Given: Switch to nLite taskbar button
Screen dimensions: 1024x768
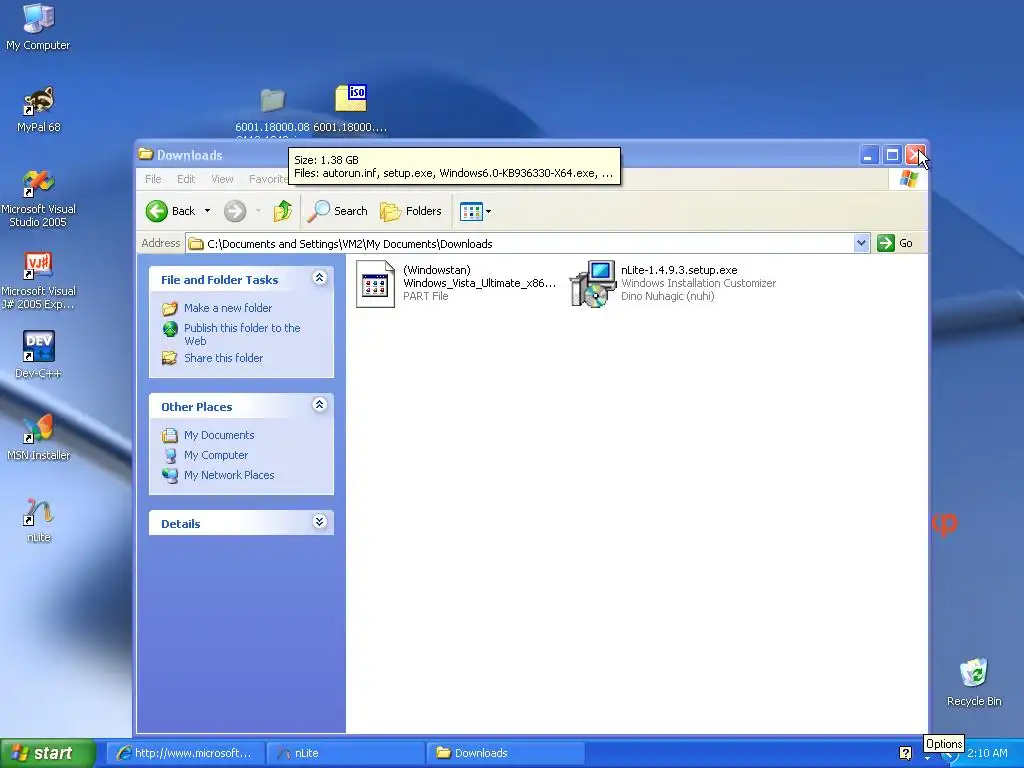Looking at the screenshot, I should point(346,753).
